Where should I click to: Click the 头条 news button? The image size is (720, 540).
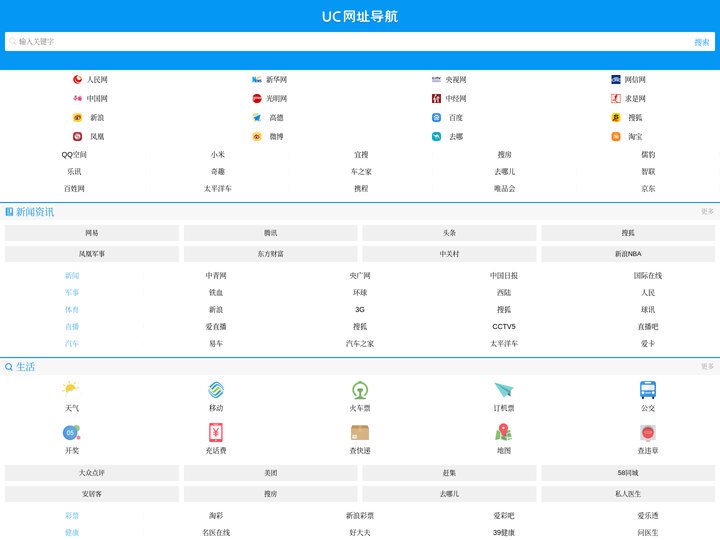(x=449, y=233)
